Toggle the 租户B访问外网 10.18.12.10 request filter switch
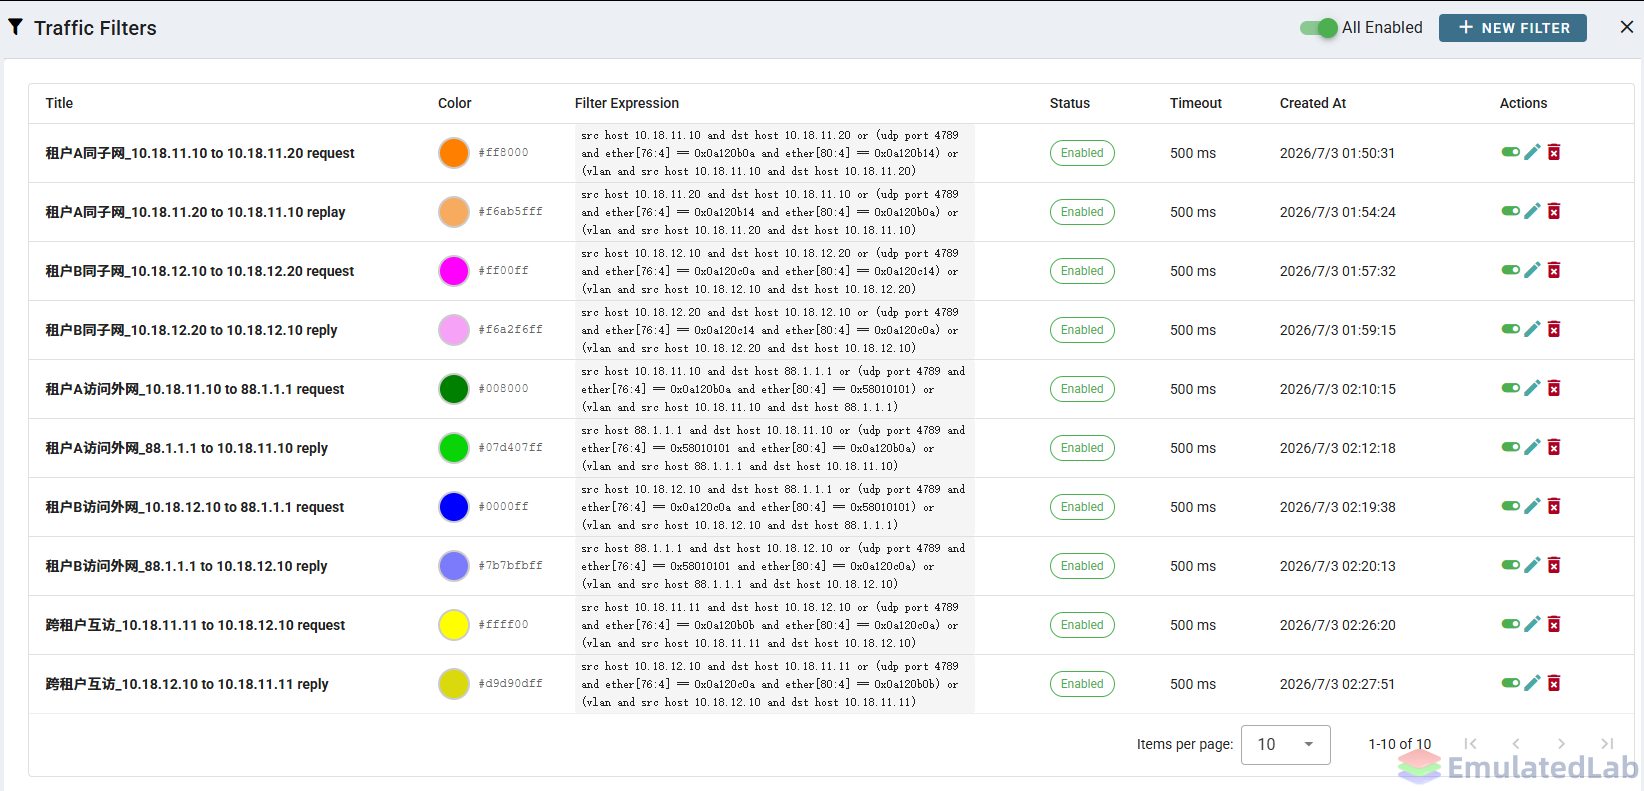 [x=1511, y=506]
